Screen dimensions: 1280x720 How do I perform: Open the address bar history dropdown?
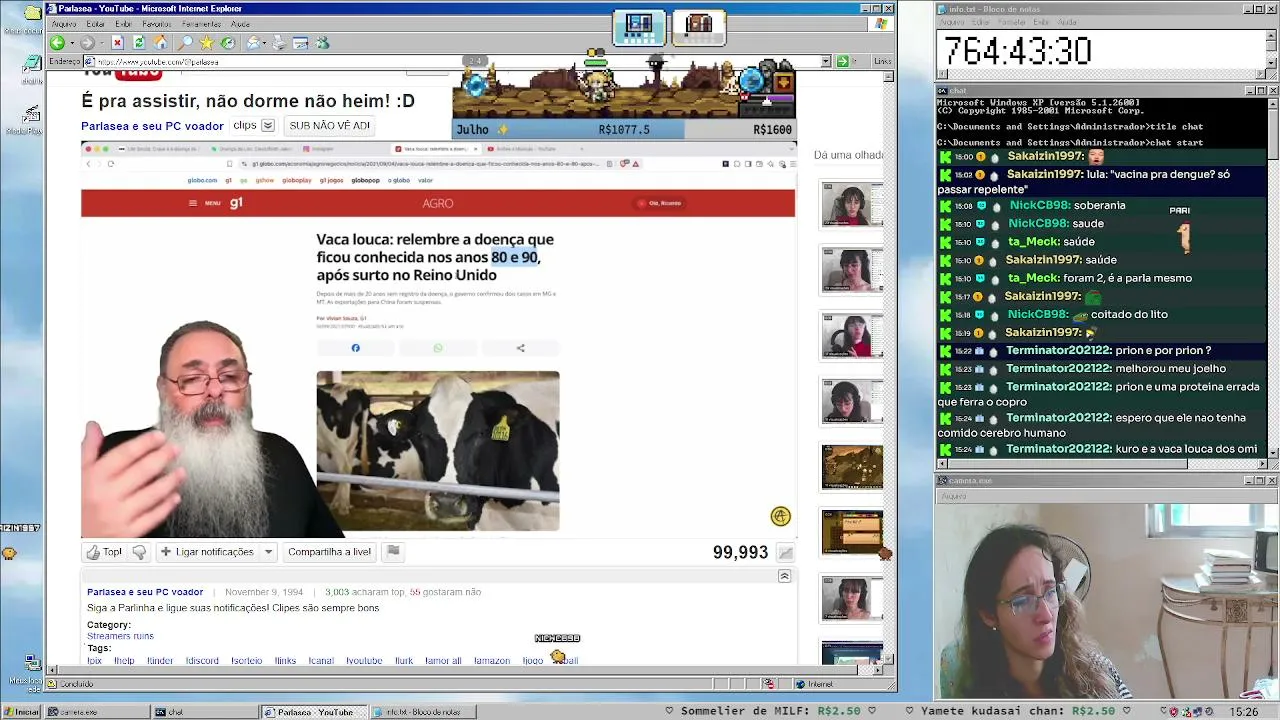pyautogui.click(x=825, y=61)
